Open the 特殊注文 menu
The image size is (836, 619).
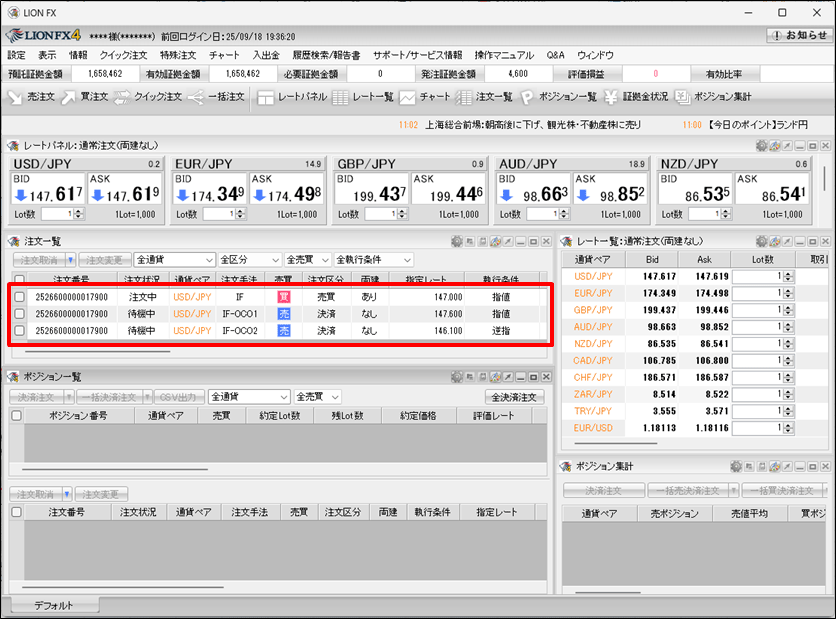pyautogui.click(x=180, y=55)
